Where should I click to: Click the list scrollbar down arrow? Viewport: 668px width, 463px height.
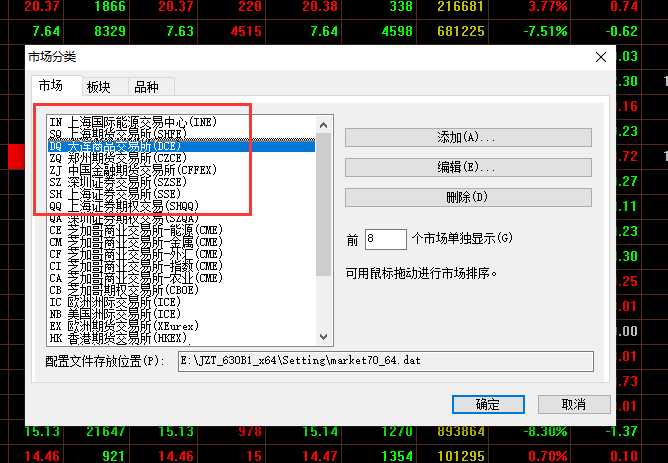tap(323, 337)
